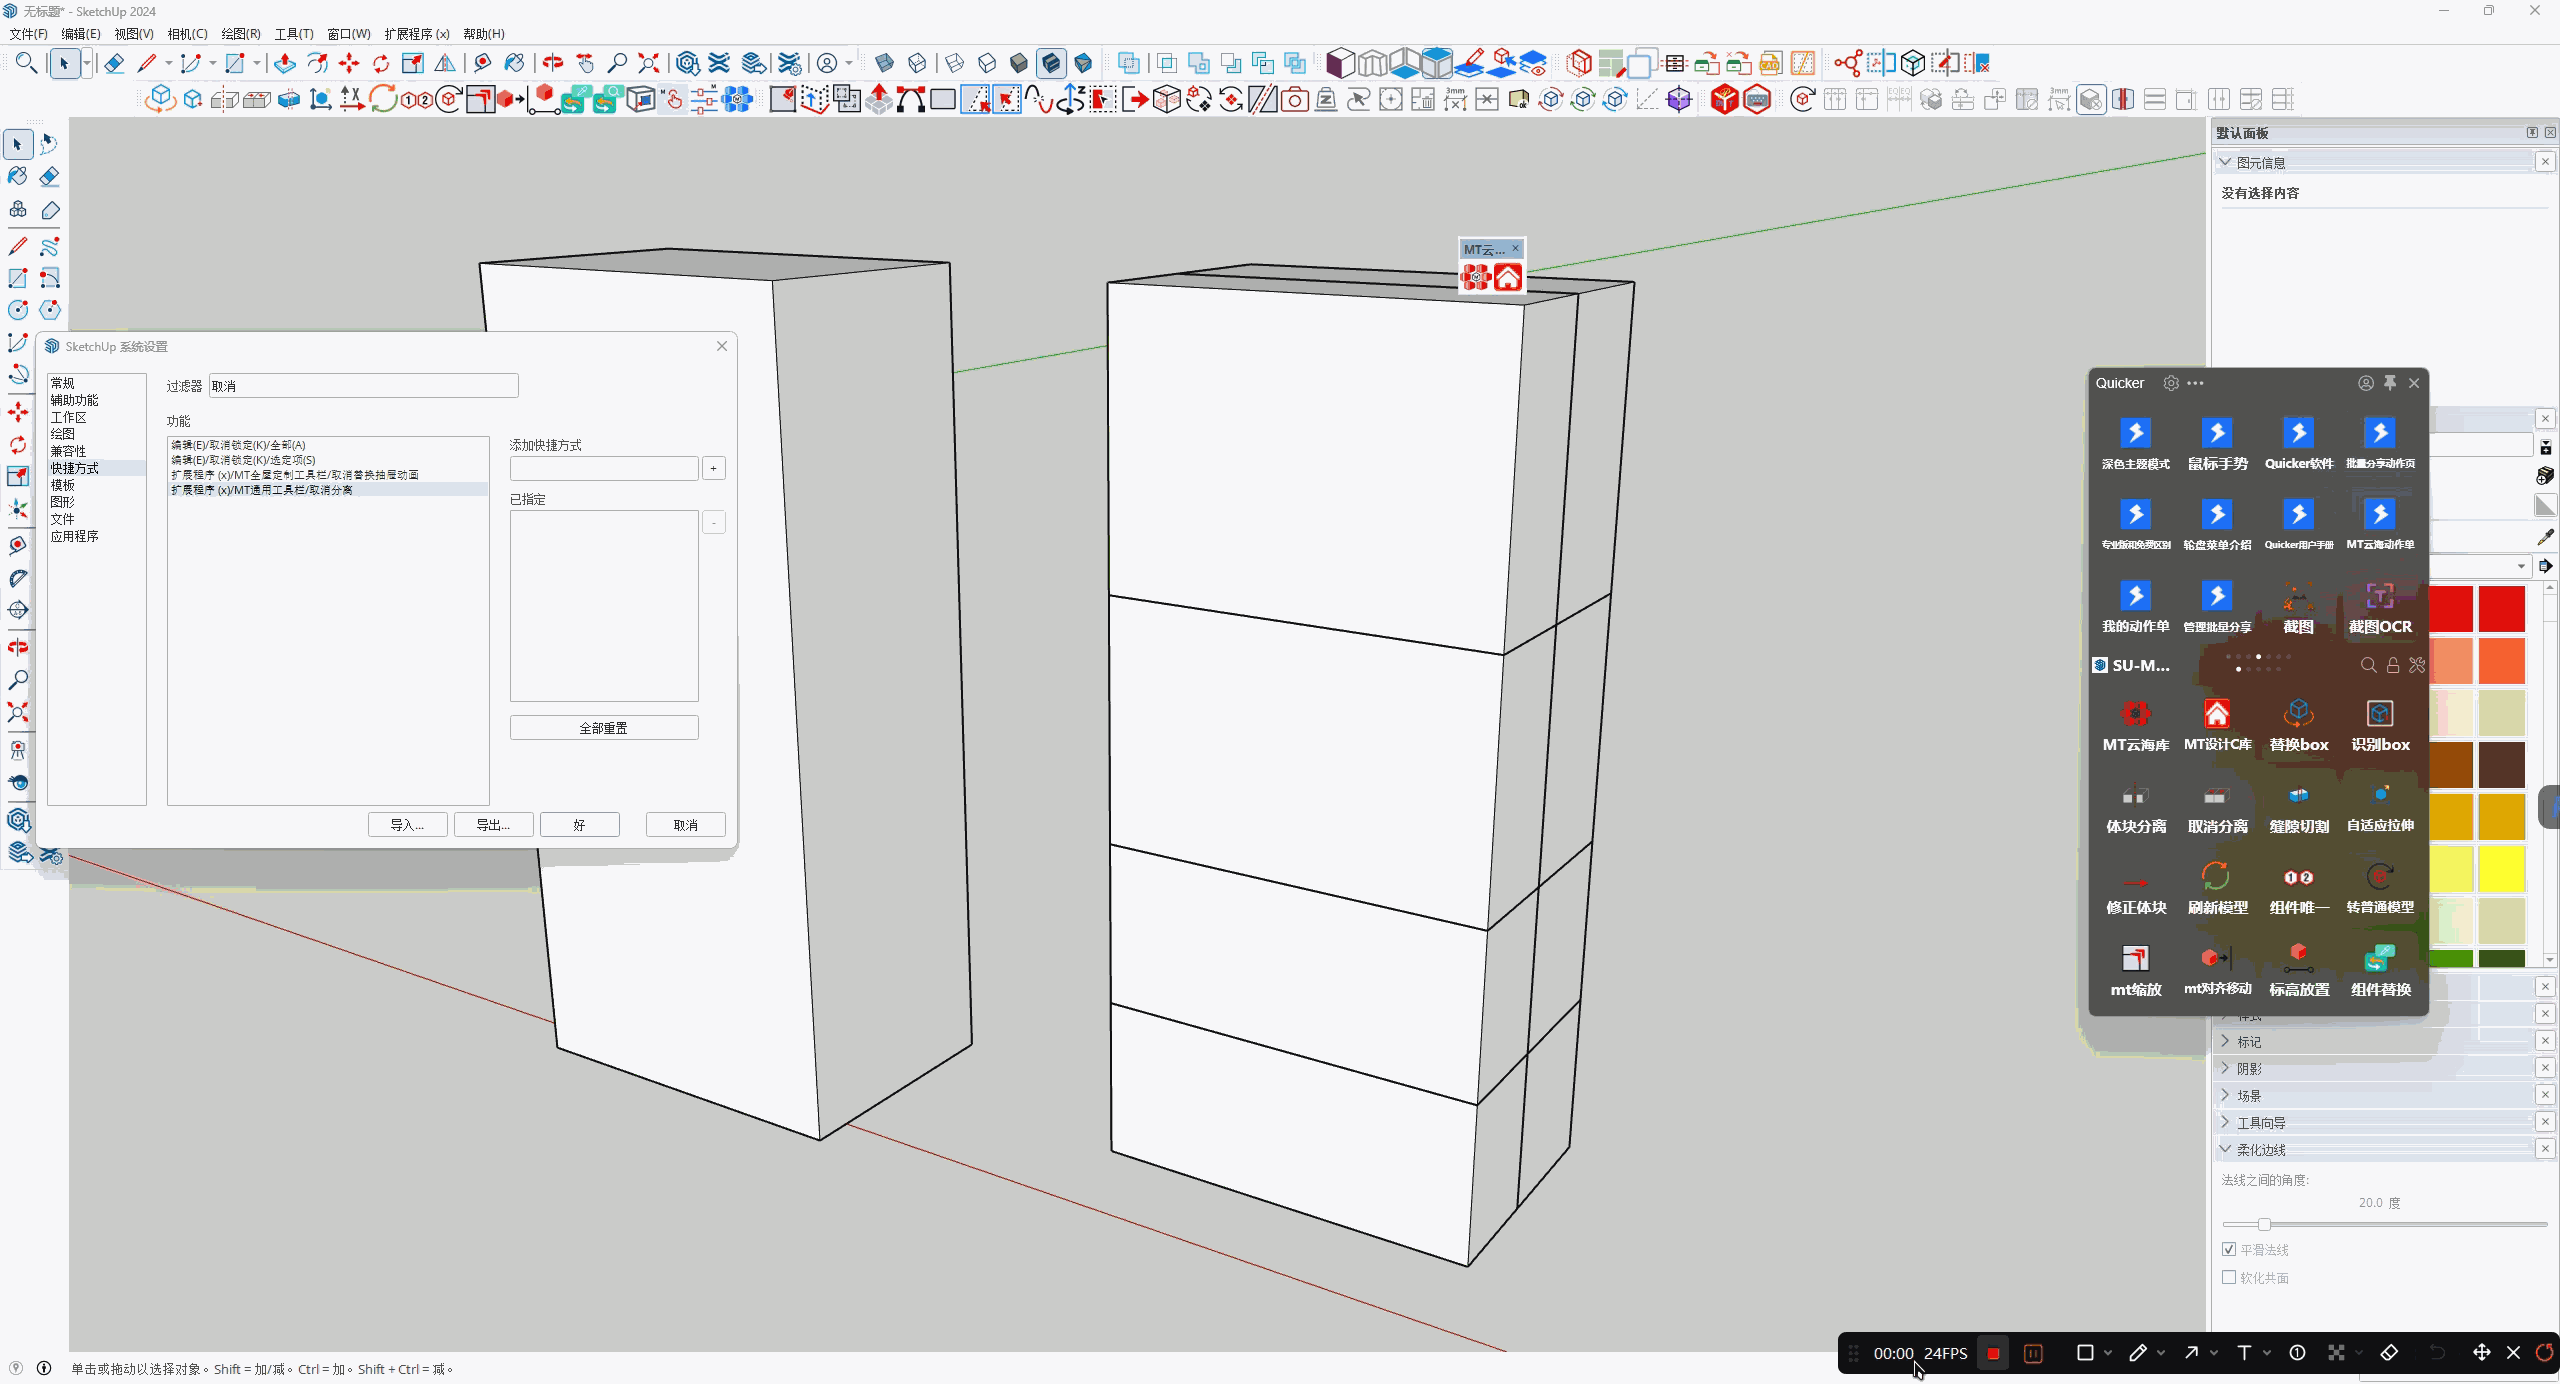The image size is (2560, 1384).
Task: Click the 好 button in settings dialog
Action: [579, 825]
